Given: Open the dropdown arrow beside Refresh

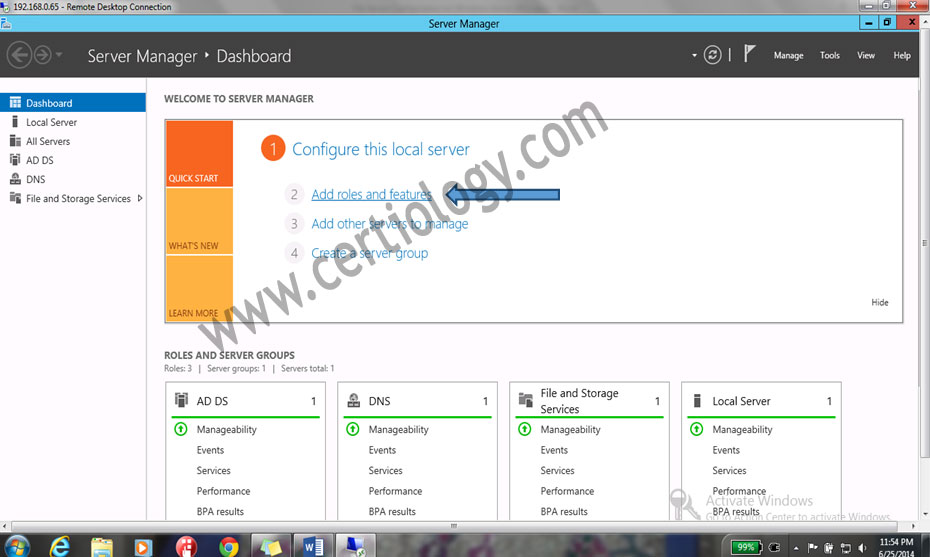Looking at the screenshot, I should pos(694,55).
